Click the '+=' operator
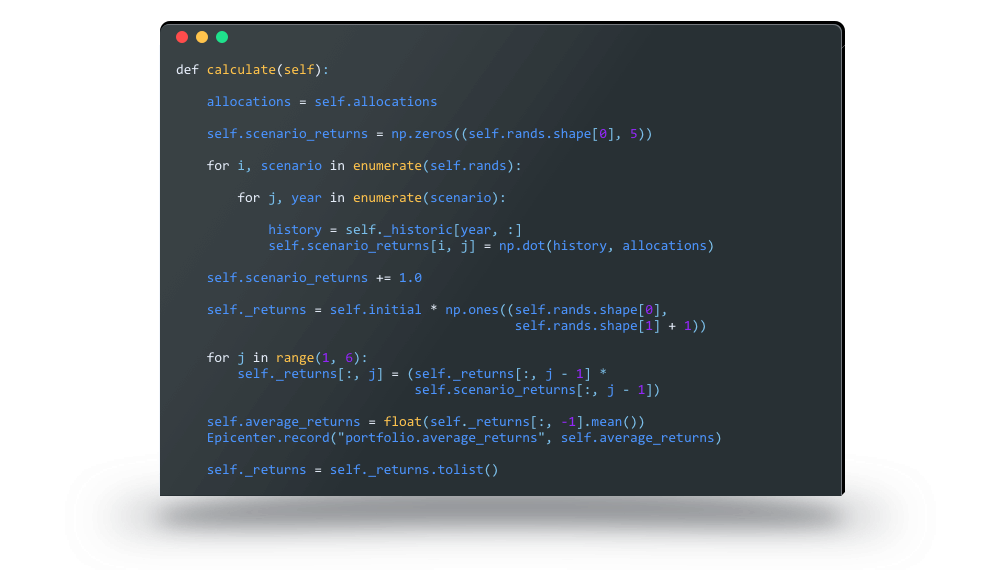Viewport: 1000px width, 570px height. 383,278
